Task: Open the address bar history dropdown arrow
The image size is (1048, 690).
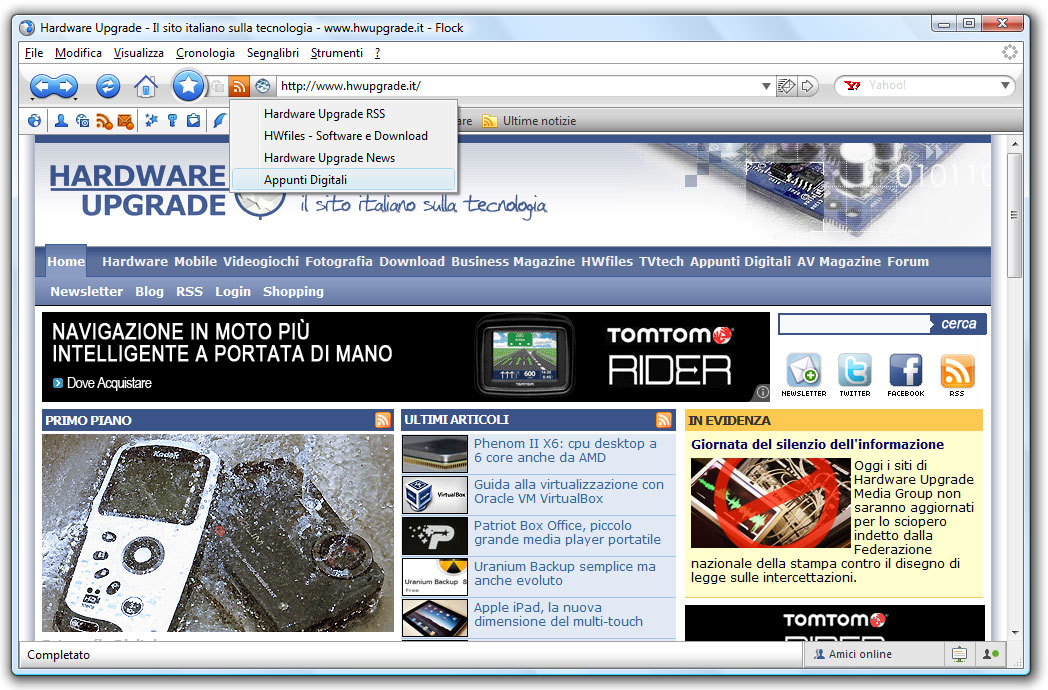Action: 766,86
